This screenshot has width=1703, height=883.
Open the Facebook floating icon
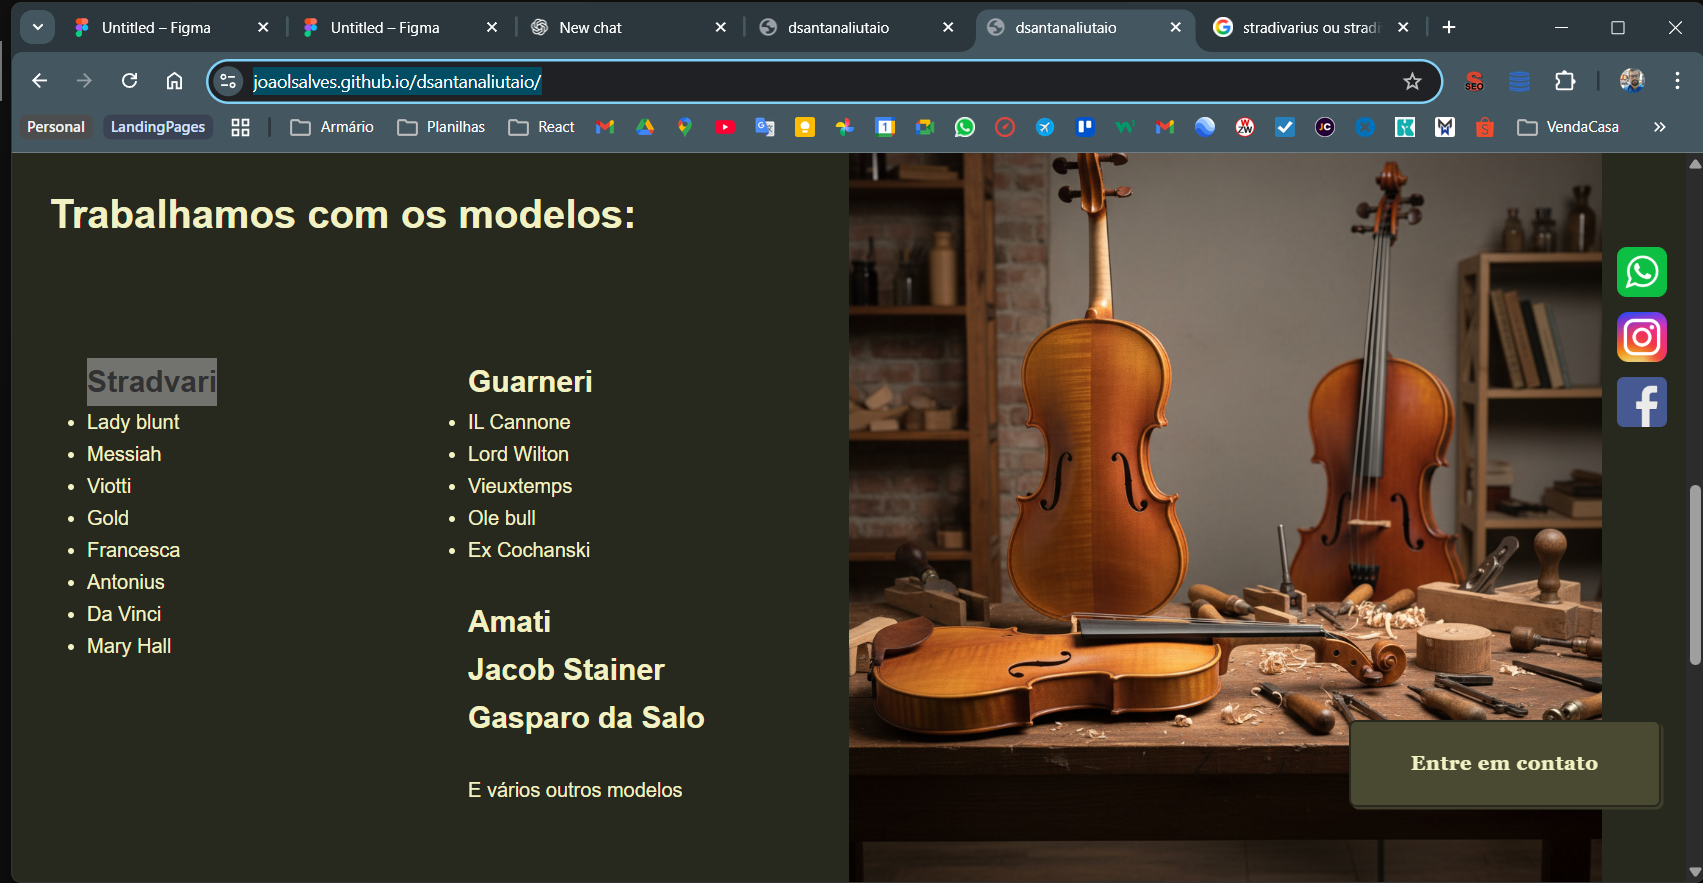(1642, 402)
